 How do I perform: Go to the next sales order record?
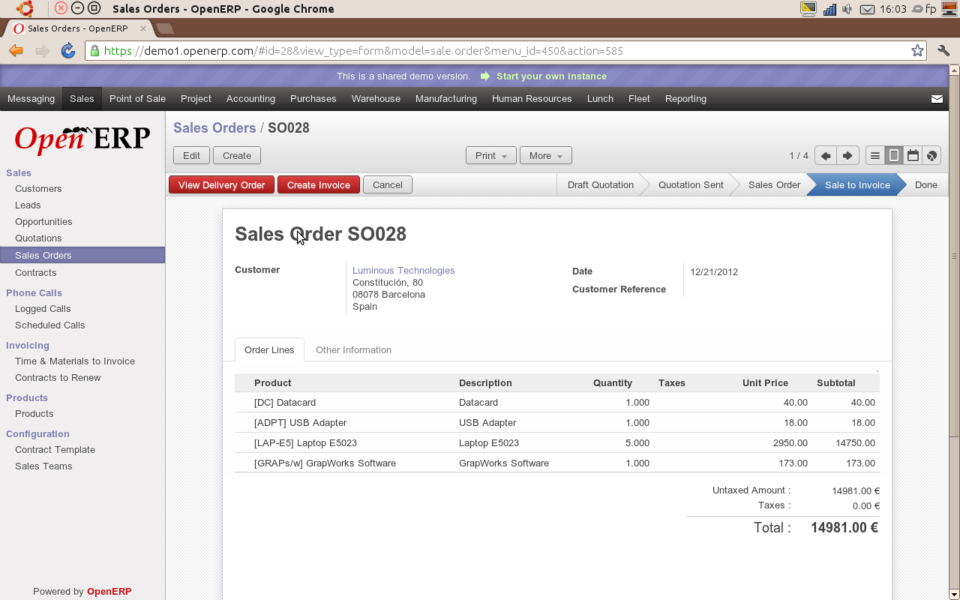(x=847, y=156)
